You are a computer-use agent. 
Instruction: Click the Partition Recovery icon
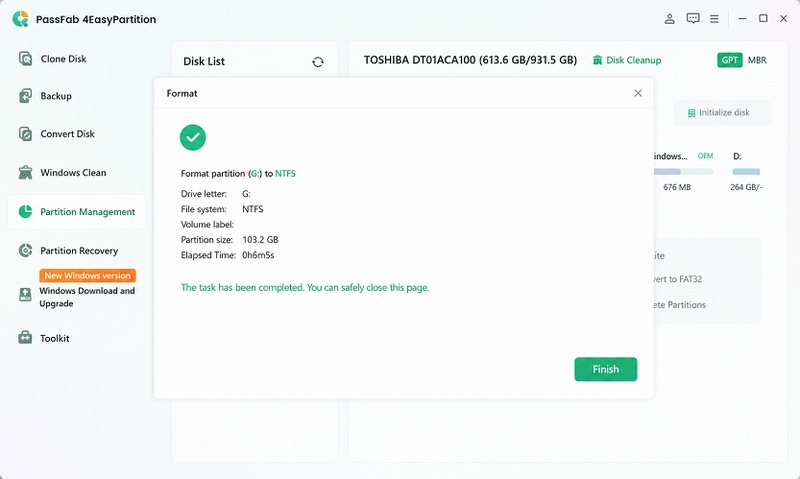pyautogui.click(x=25, y=250)
